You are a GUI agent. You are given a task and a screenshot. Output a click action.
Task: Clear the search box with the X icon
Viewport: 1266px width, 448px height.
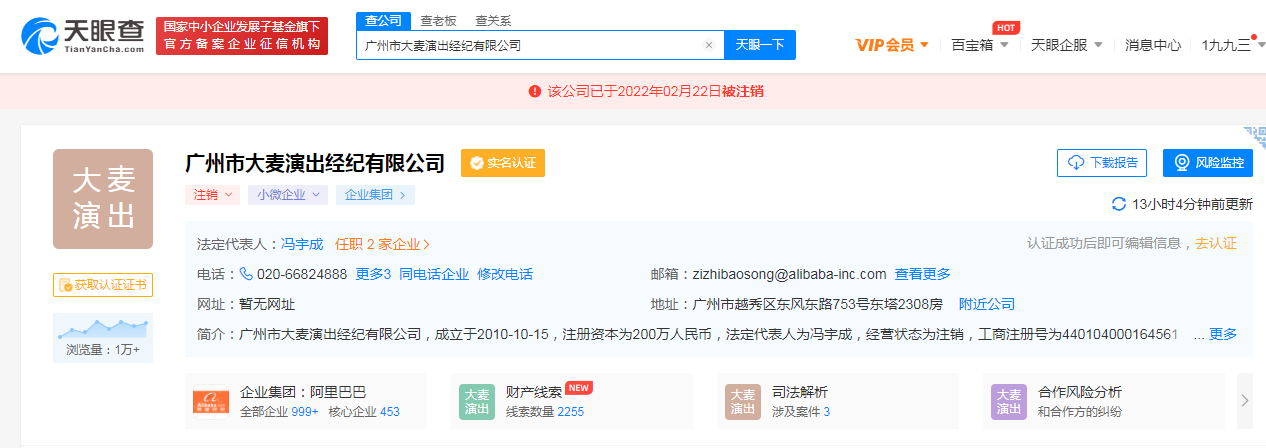(x=709, y=45)
